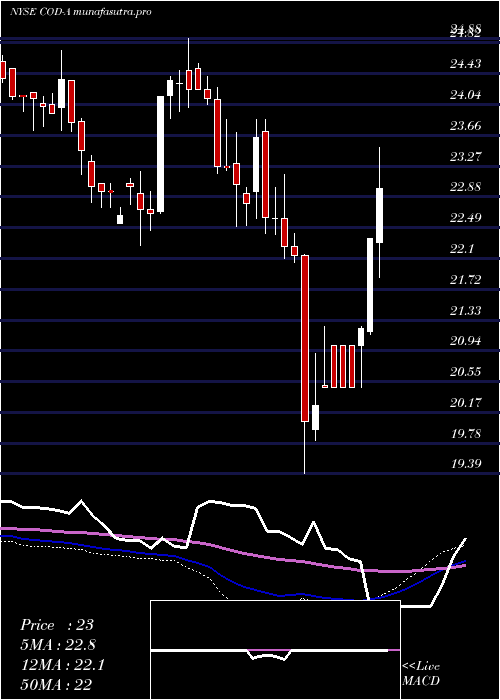Screen dimensions: 500x700
Task: Click the 21.33 price axis label
Action: click(466, 311)
